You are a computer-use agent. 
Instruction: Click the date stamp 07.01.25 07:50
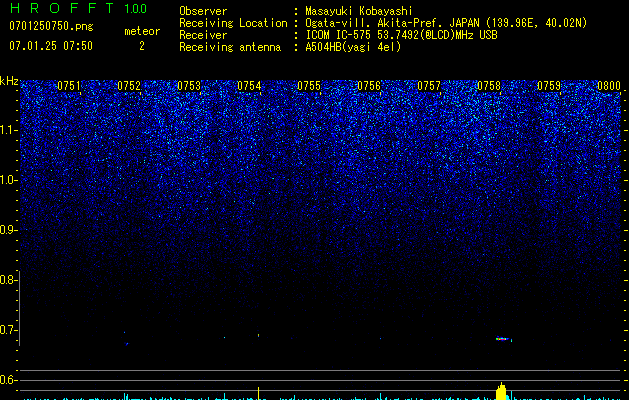coord(51,46)
